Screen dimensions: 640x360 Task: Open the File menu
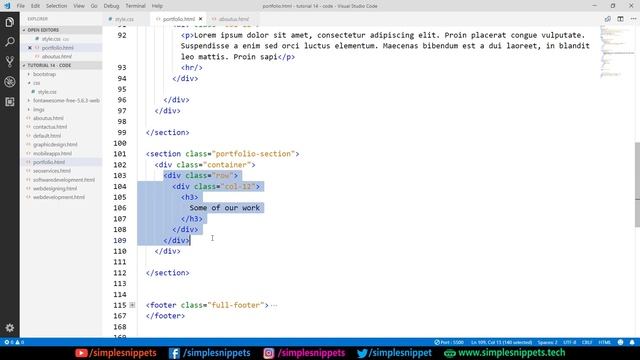[21, 6]
